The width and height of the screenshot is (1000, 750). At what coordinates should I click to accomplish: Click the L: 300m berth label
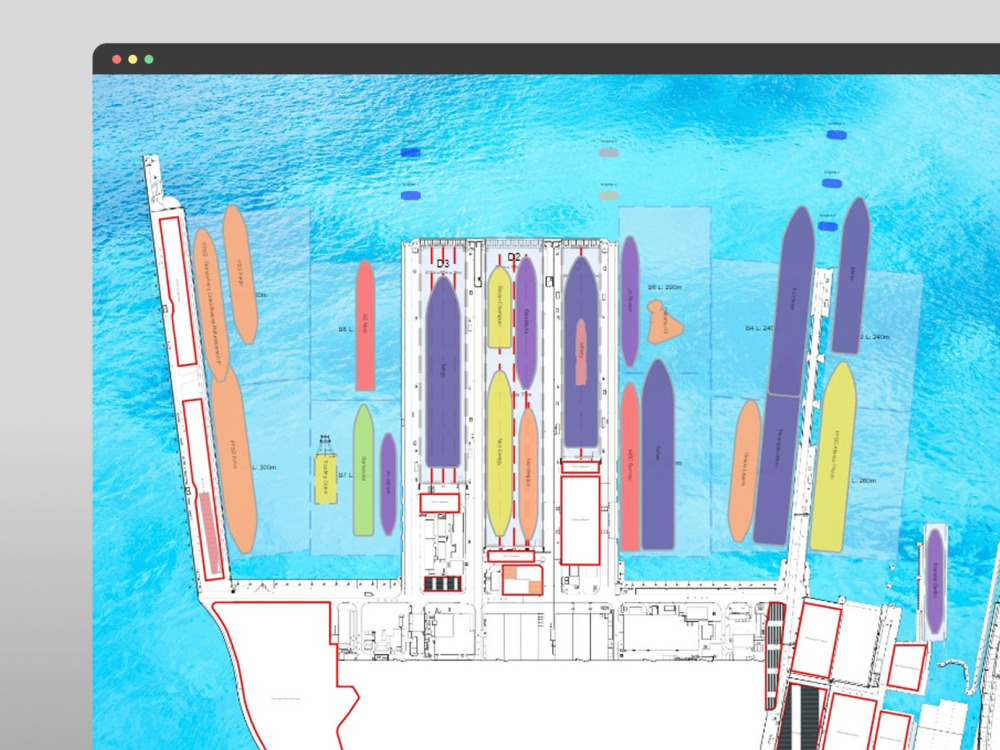coord(264,467)
